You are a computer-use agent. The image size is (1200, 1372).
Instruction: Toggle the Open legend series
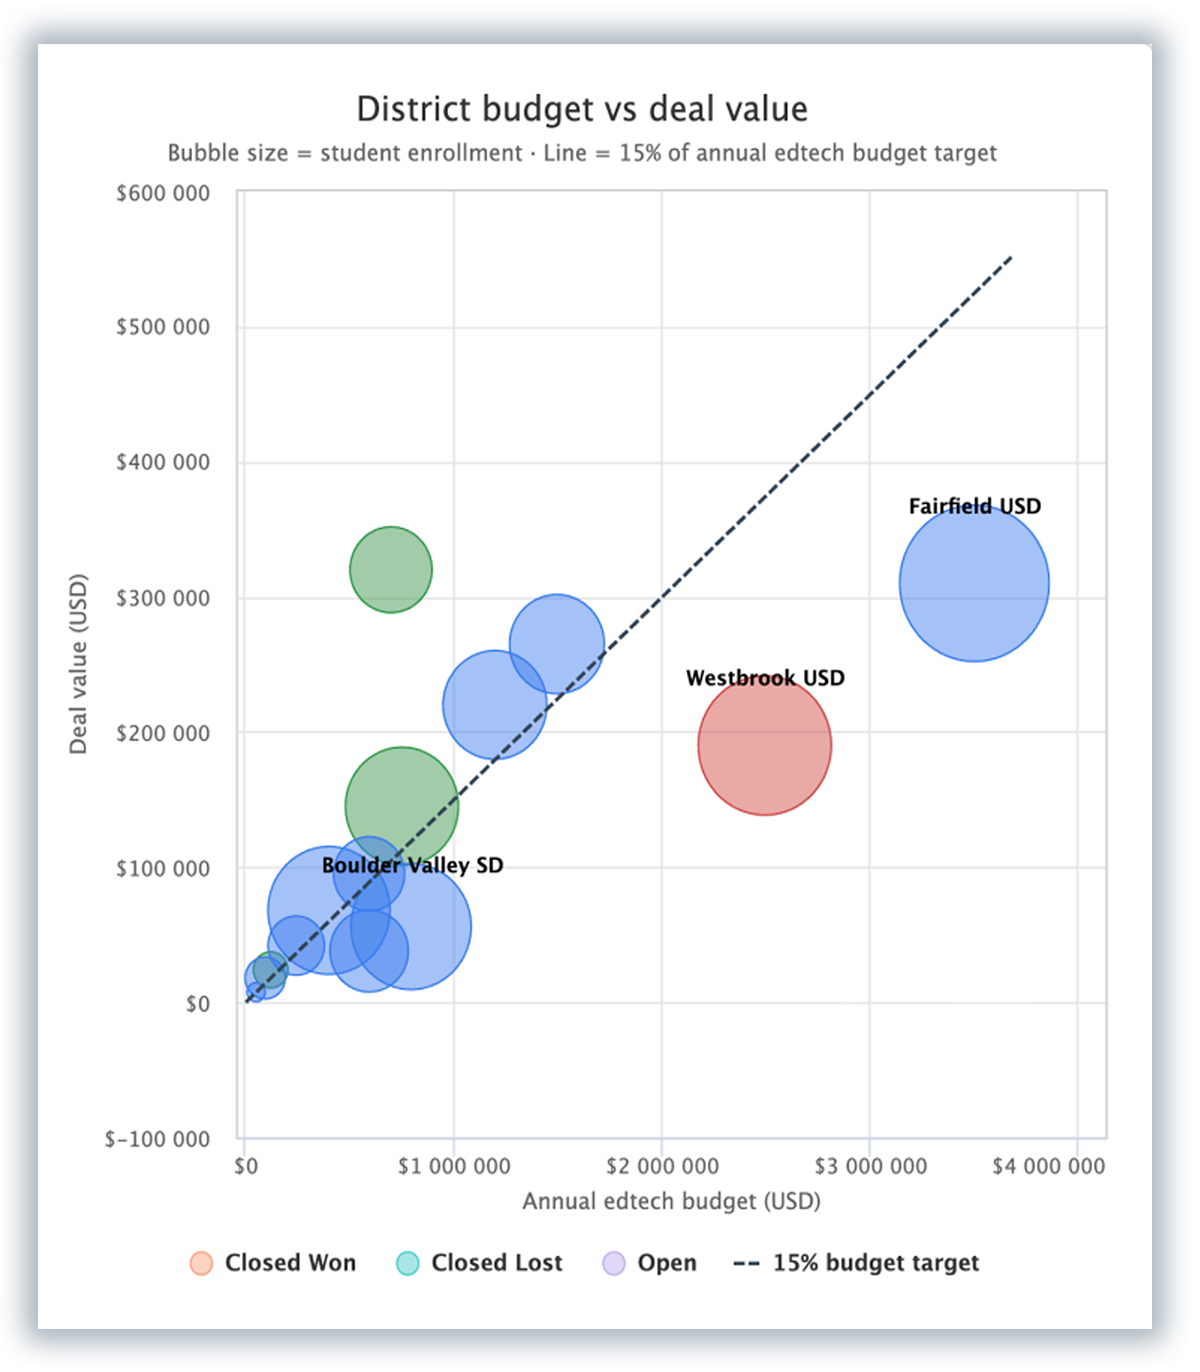(x=649, y=1263)
